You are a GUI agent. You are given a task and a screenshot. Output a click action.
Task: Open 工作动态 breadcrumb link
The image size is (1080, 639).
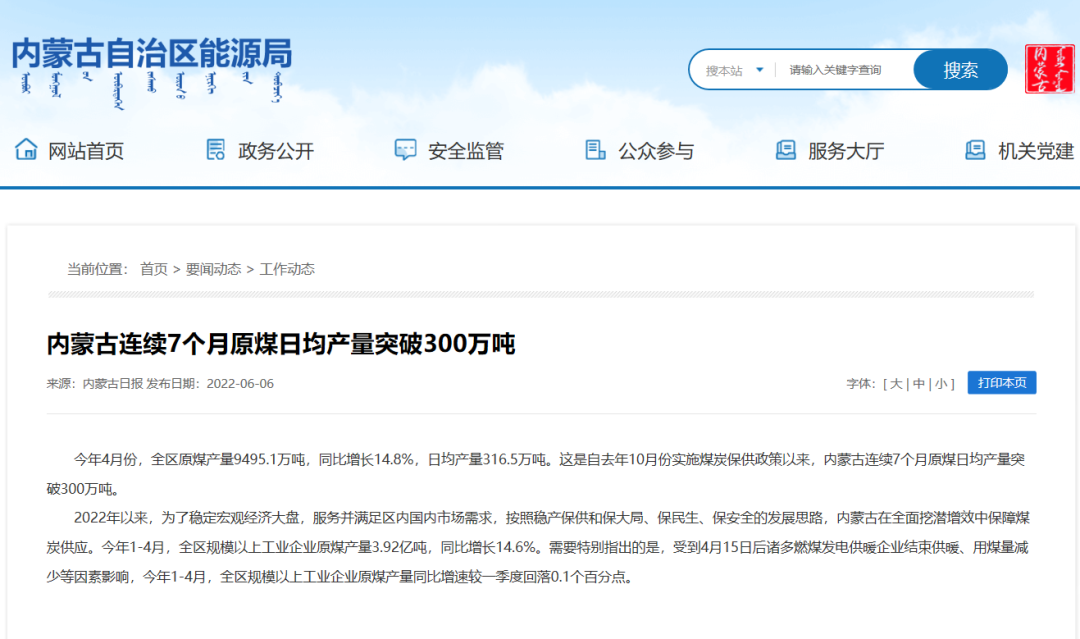pyautogui.click(x=287, y=269)
